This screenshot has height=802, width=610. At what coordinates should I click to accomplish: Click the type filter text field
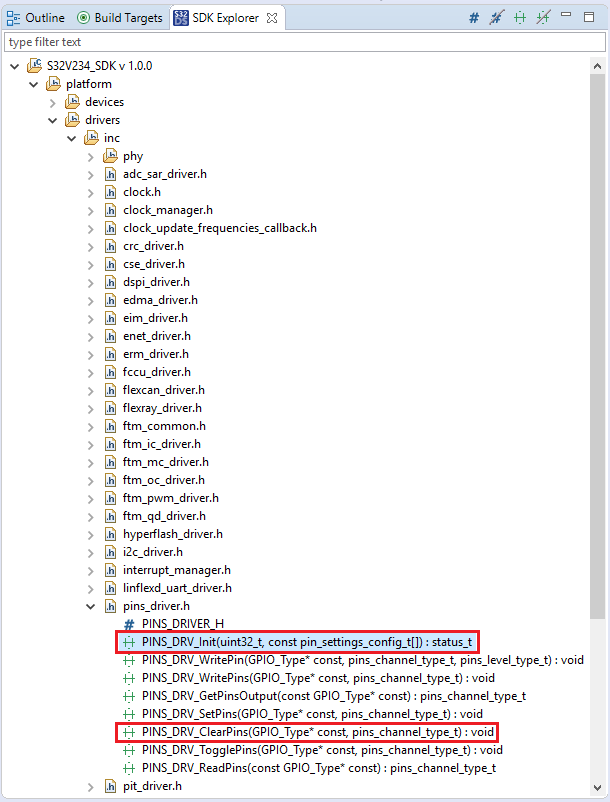coord(305,42)
